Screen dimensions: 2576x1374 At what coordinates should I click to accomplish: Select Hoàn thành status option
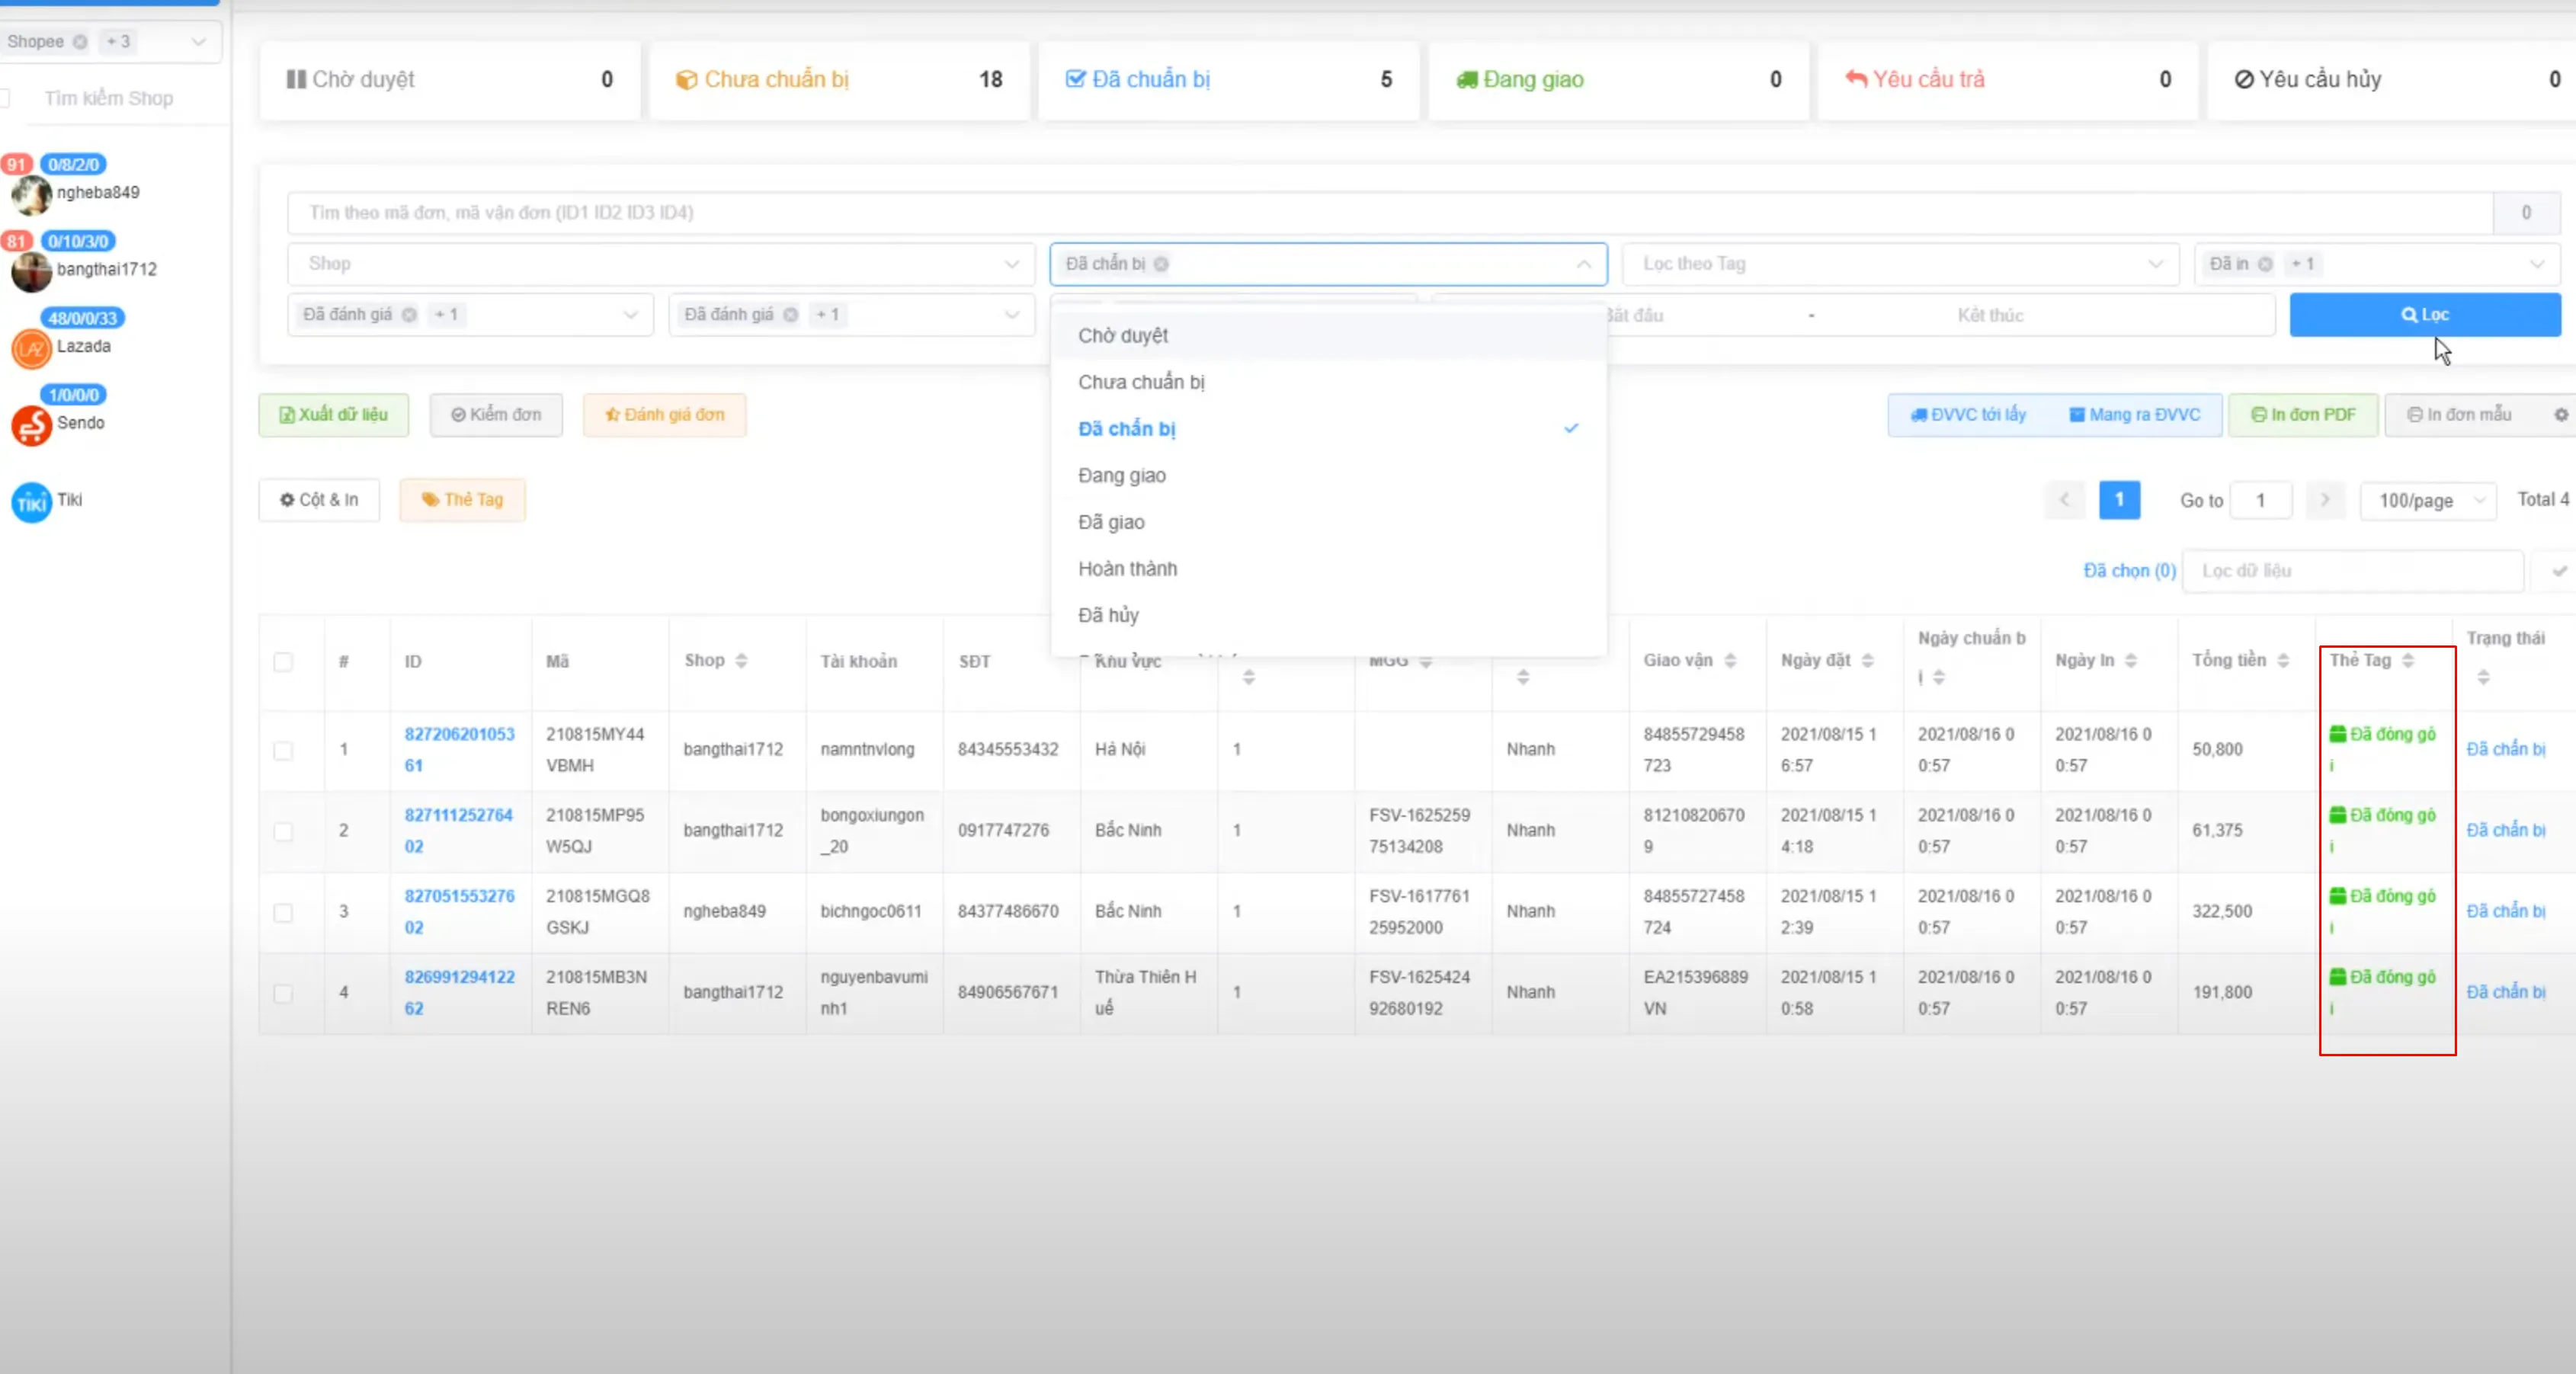(x=1329, y=569)
